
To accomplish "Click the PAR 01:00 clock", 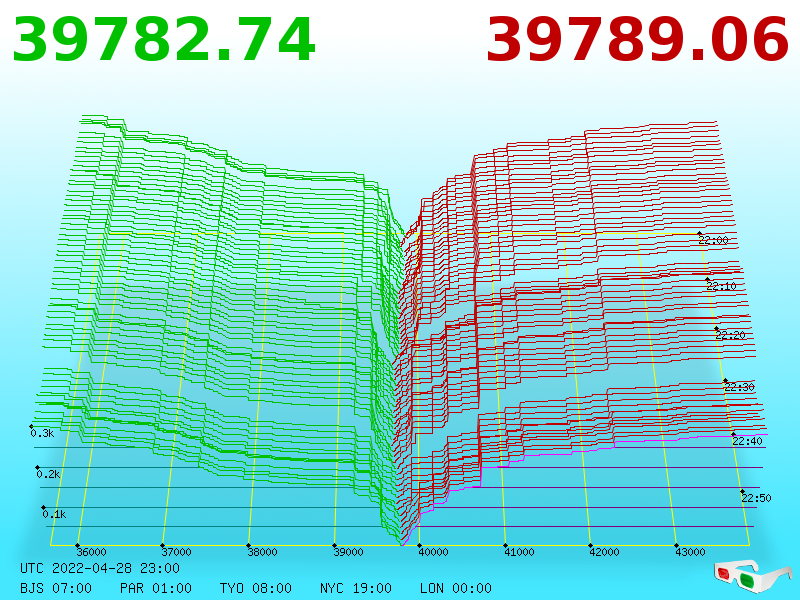I will tap(156, 588).
